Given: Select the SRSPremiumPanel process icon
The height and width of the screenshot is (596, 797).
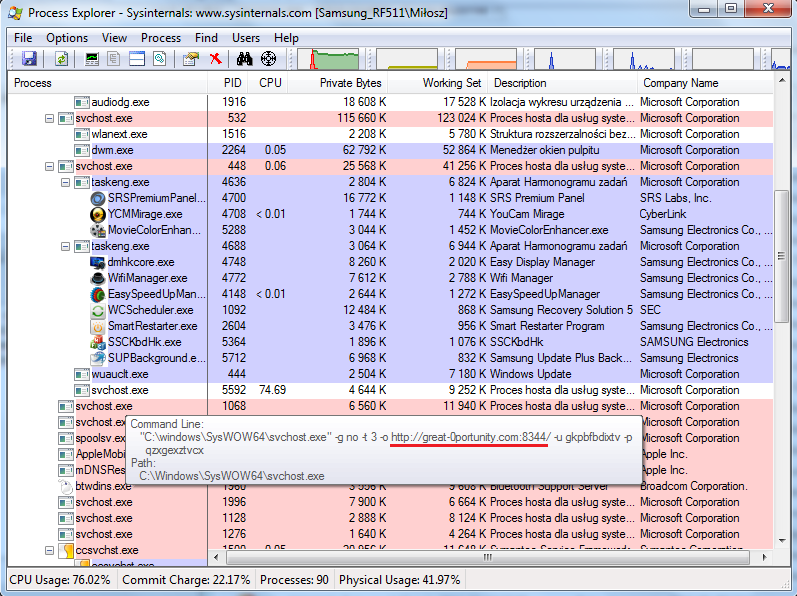Looking at the screenshot, I should tap(98, 198).
